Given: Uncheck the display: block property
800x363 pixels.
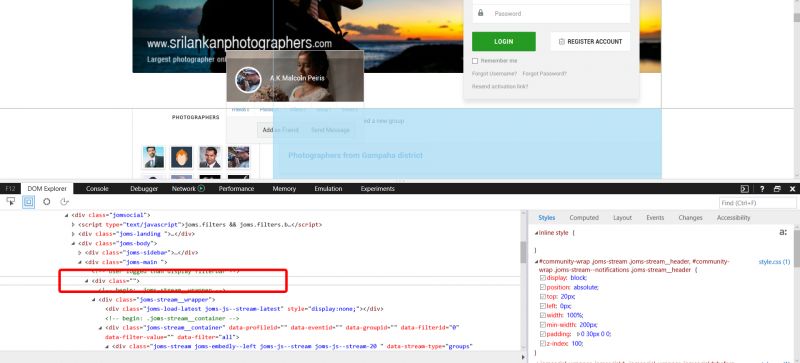Looking at the screenshot, I should click(543, 278).
